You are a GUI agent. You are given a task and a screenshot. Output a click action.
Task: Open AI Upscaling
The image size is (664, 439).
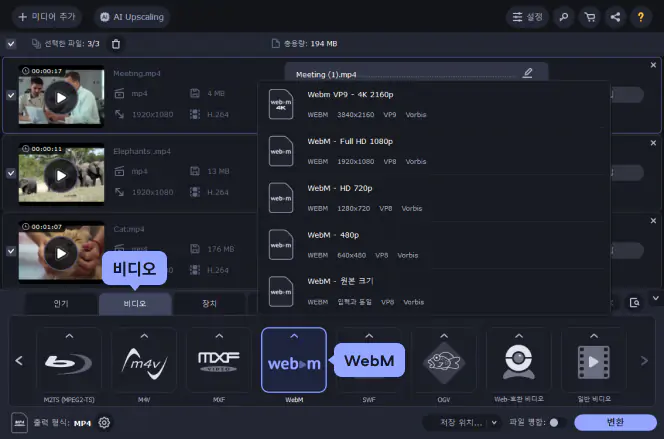(x=132, y=17)
